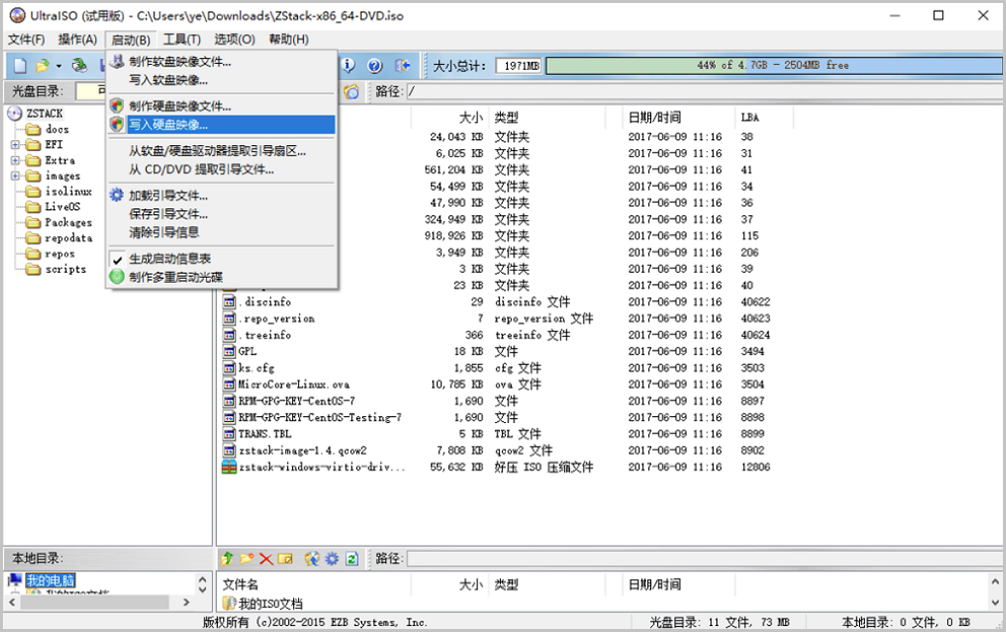Expand the EFI folder tree node
1006x632 pixels.
click(x=16, y=145)
